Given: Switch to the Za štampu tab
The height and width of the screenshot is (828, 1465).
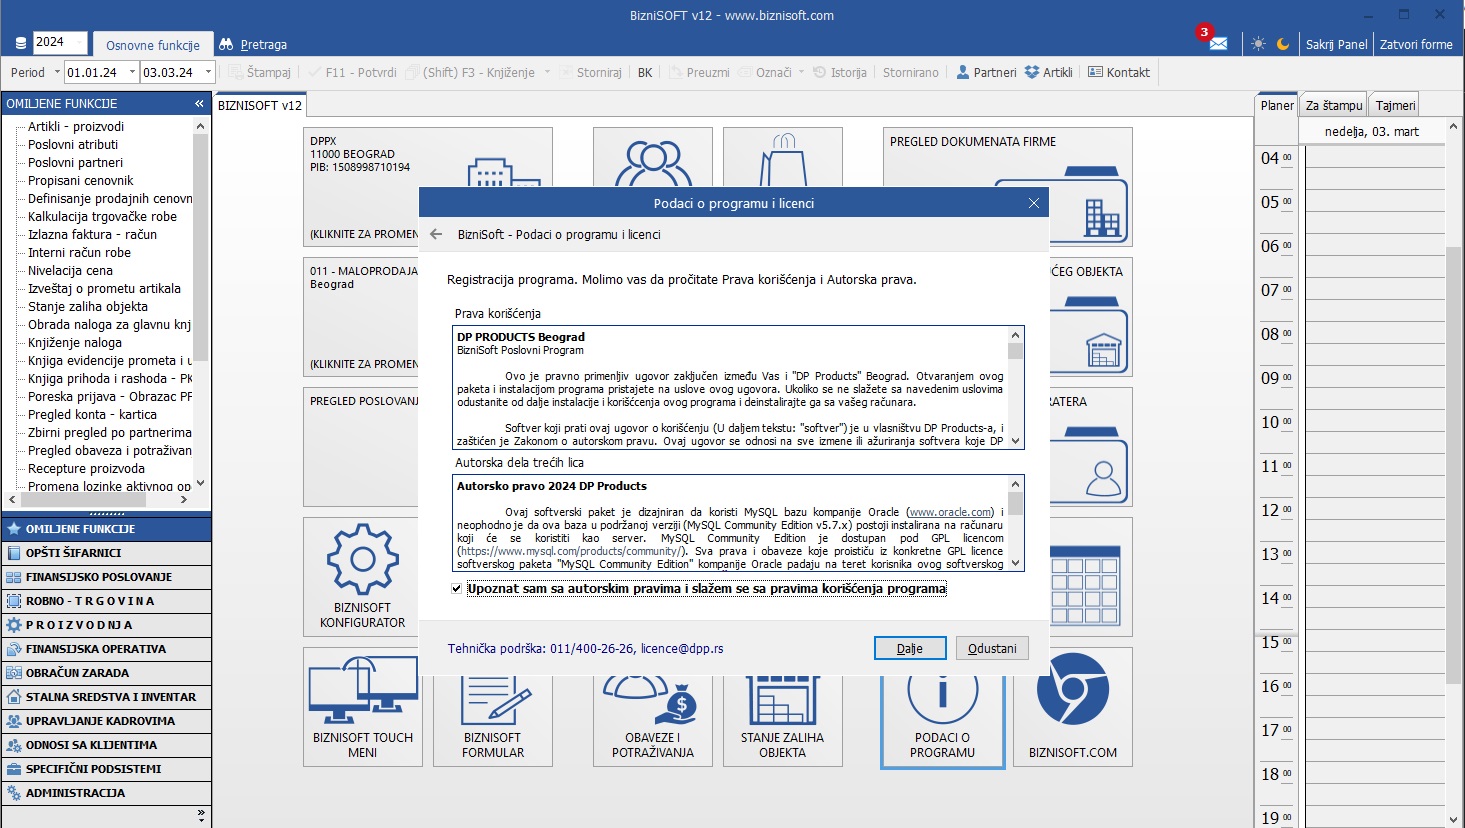Looking at the screenshot, I should click(1334, 105).
